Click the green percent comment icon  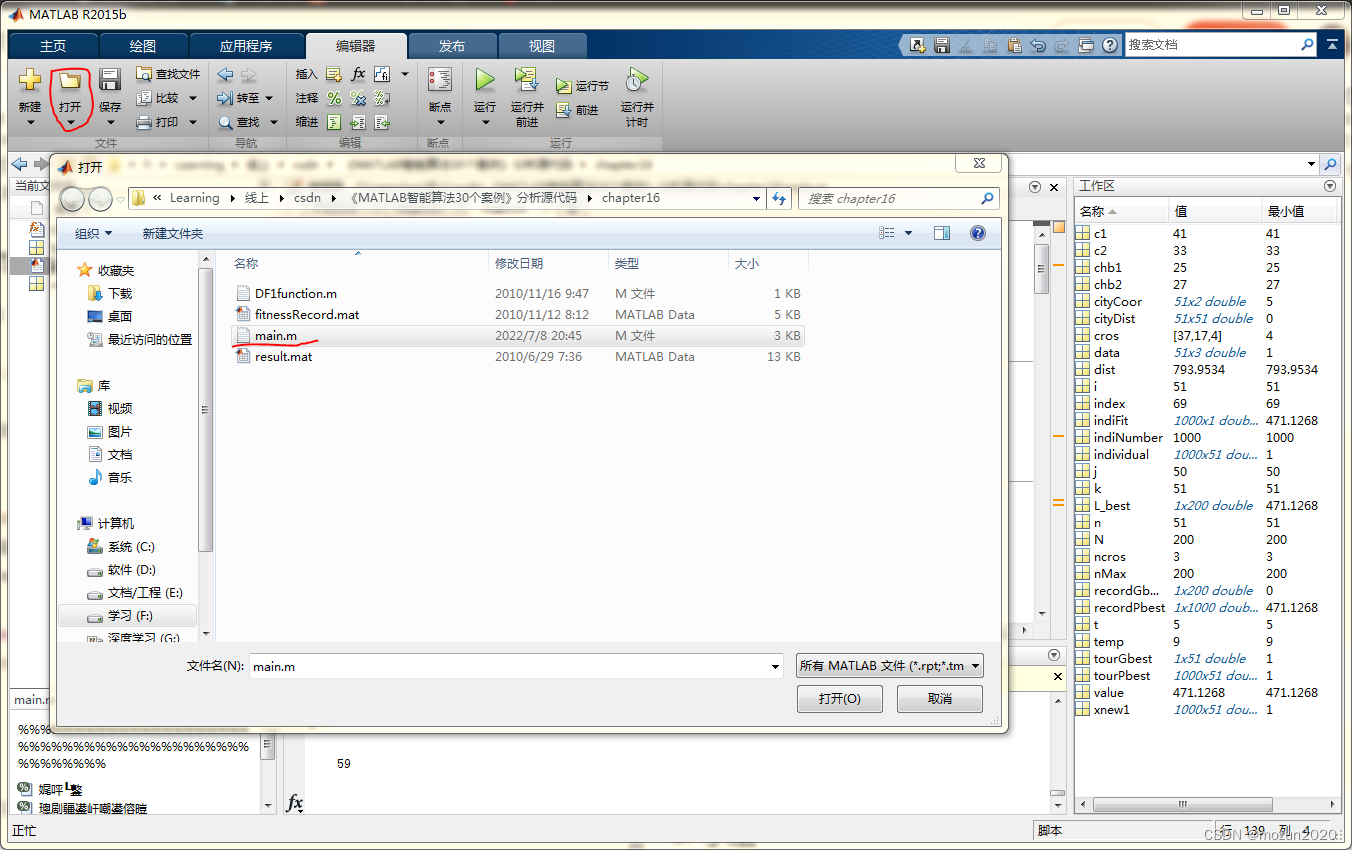click(334, 98)
